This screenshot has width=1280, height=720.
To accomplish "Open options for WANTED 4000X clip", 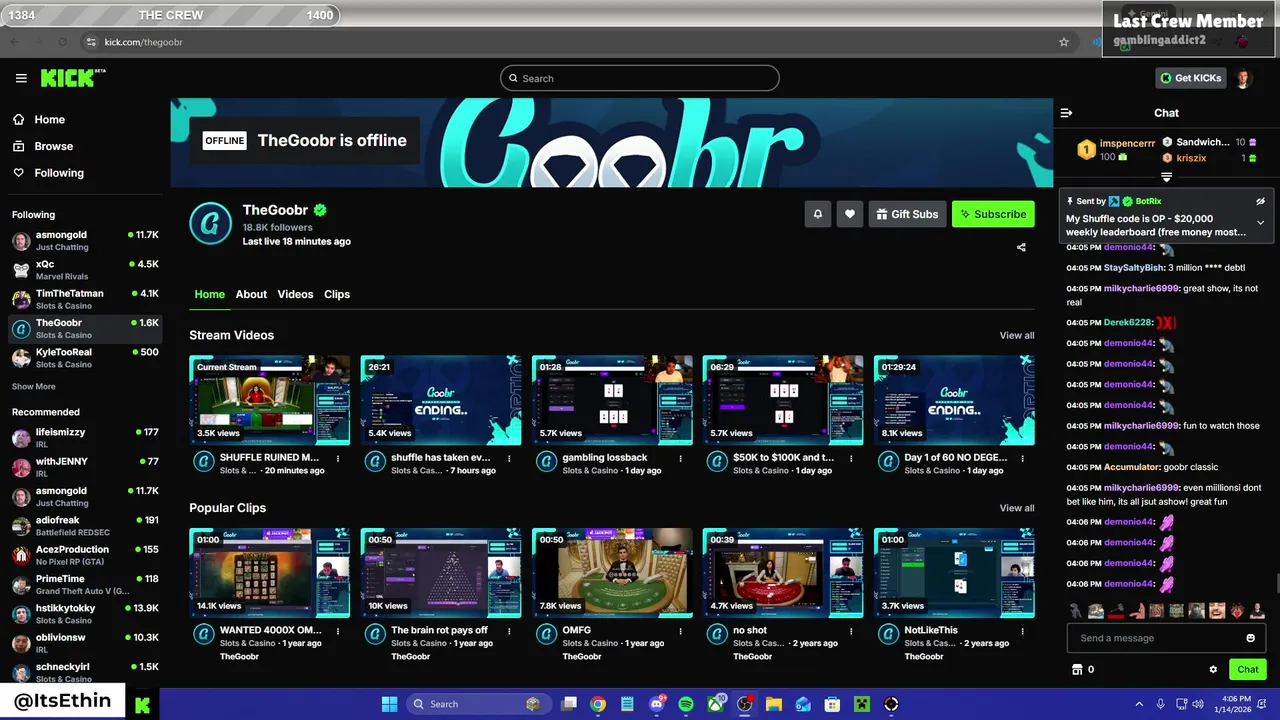I will (338, 632).
